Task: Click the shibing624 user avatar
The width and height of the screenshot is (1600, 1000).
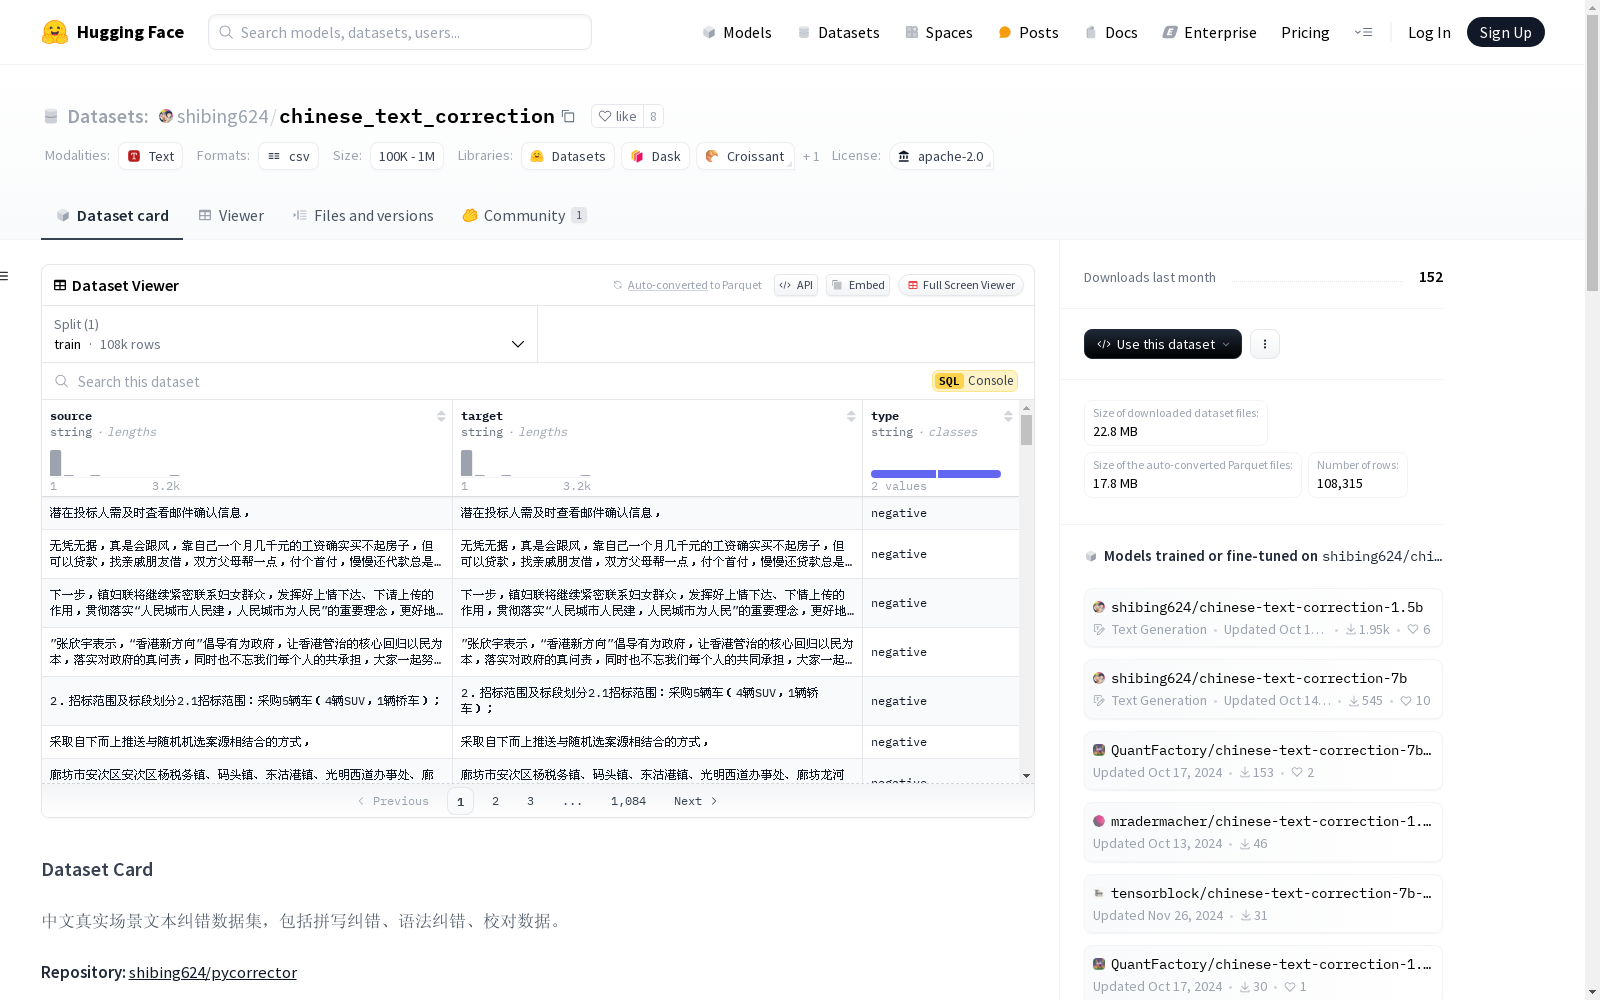Action: tap(166, 116)
